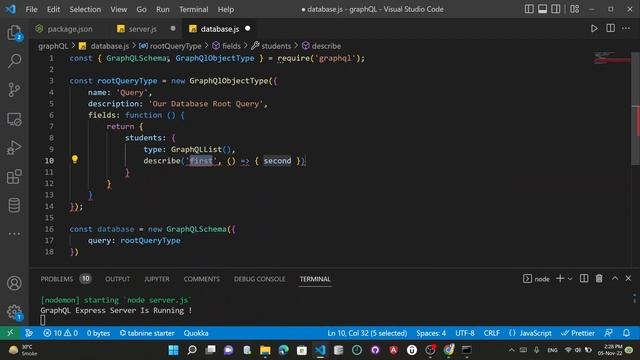Switch to the DEBUG CONSOLE tab
Viewport: 640px width, 360px height.
(x=260, y=279)
